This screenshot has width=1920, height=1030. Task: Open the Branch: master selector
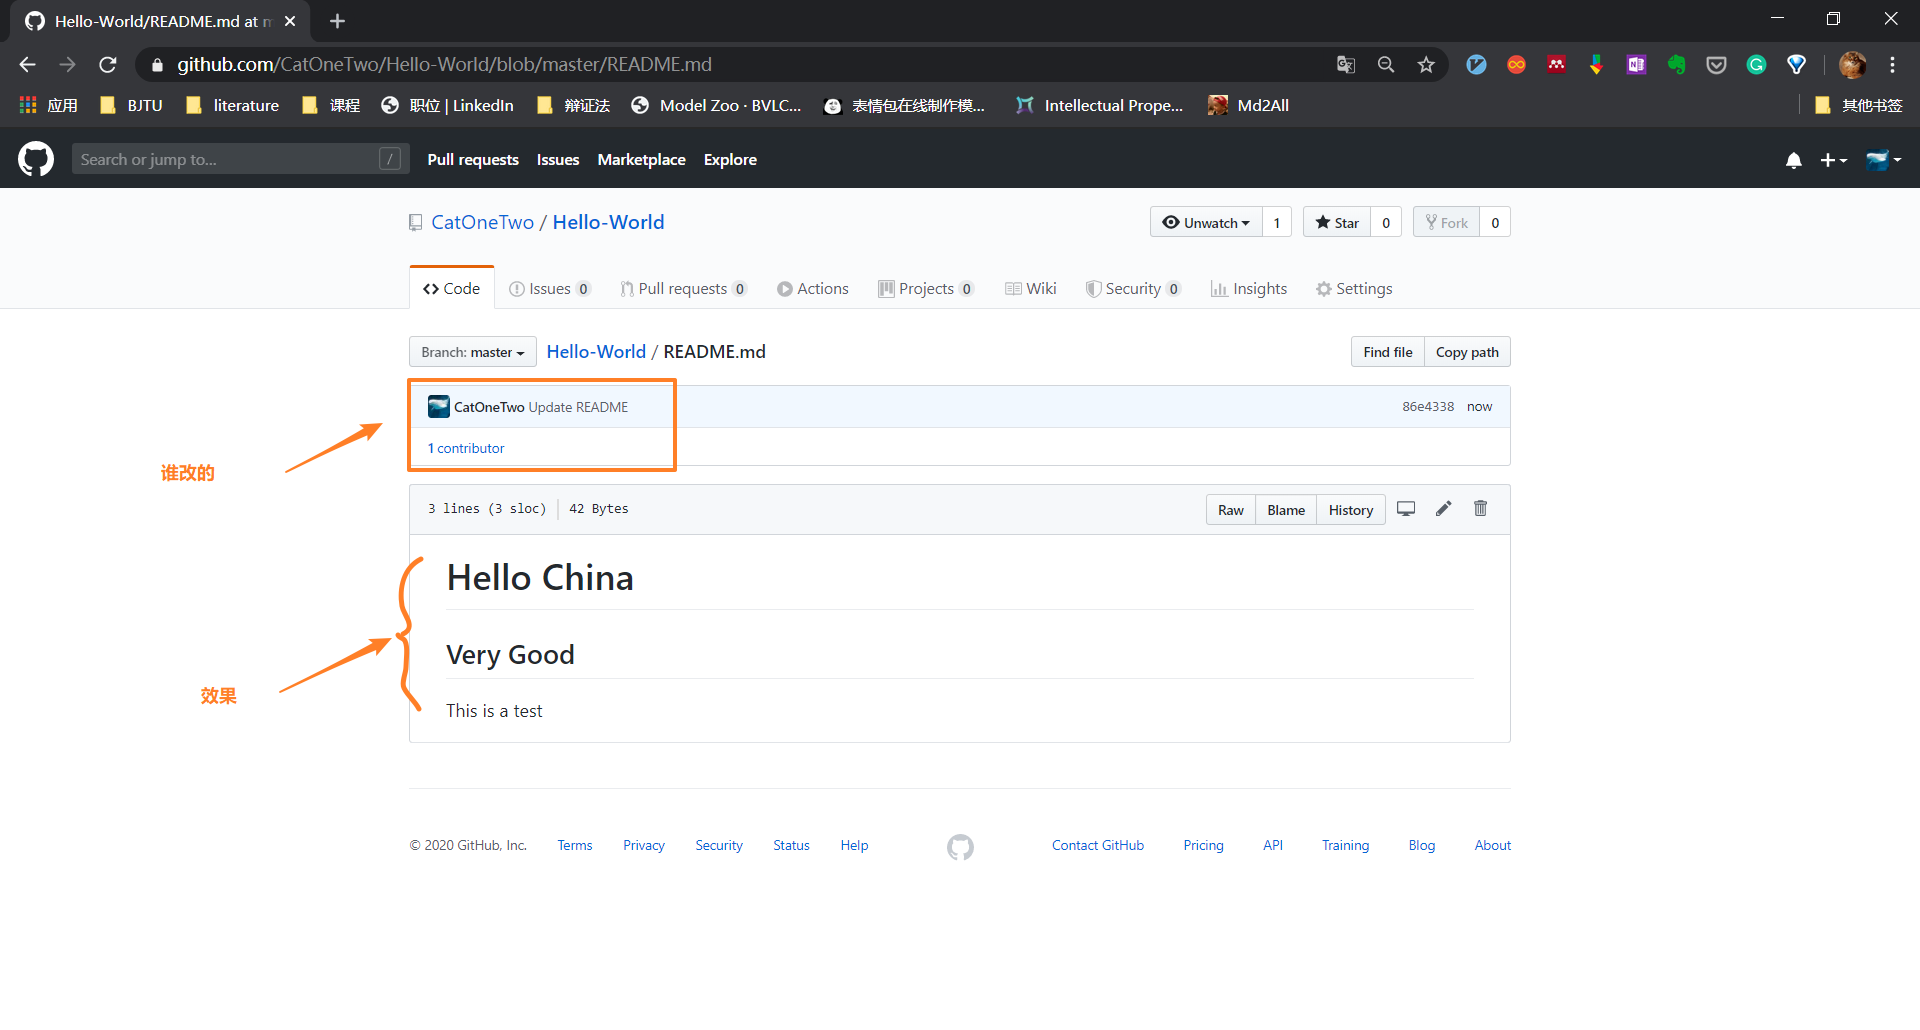(473, 352)
